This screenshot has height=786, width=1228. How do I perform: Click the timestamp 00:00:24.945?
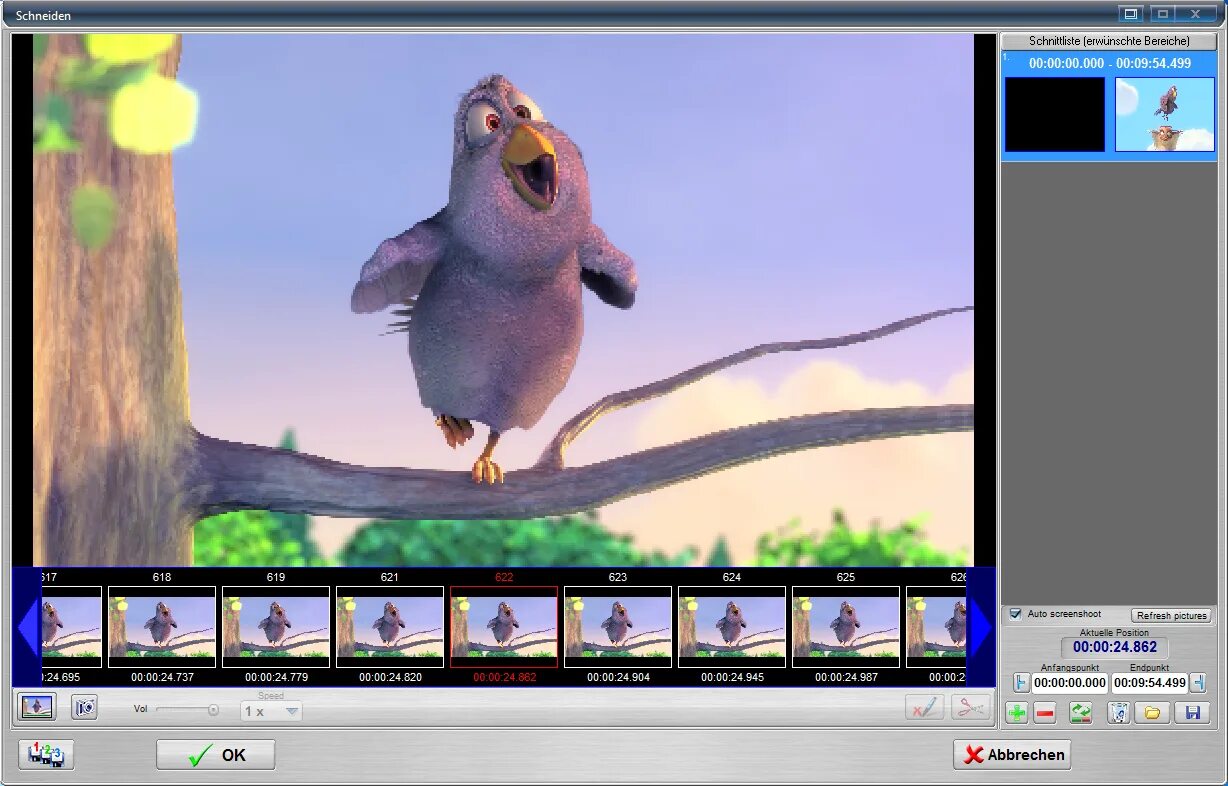[x=732, y=677]
